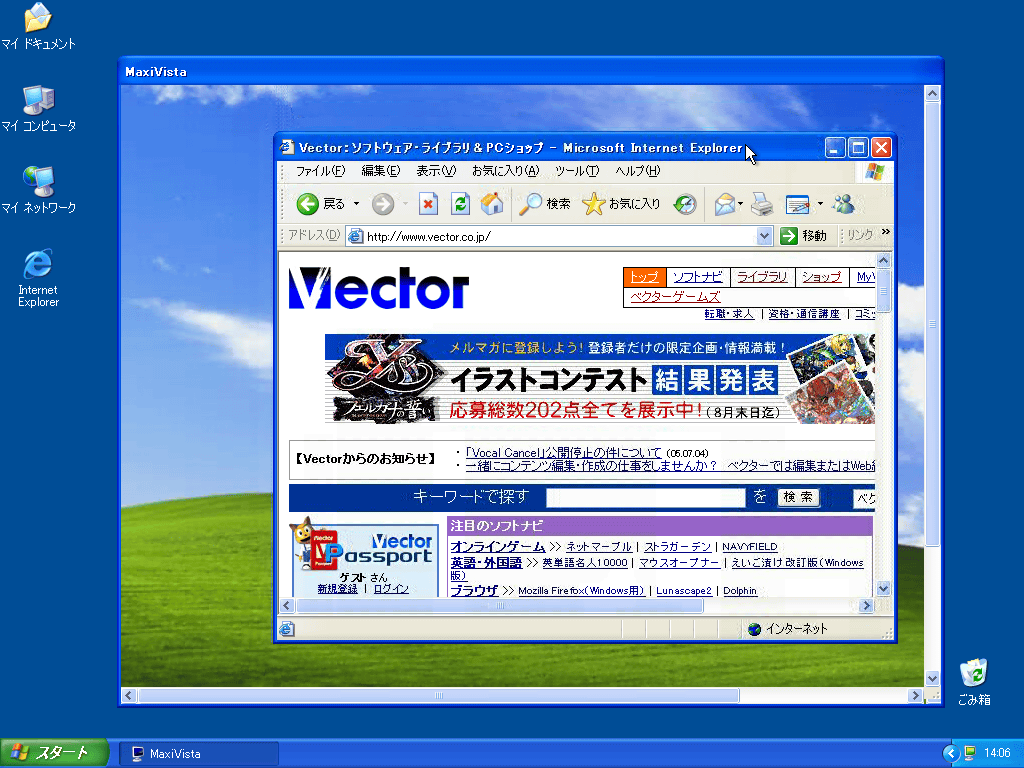Click the MaxiVista taskbar button

click(199, 754)
